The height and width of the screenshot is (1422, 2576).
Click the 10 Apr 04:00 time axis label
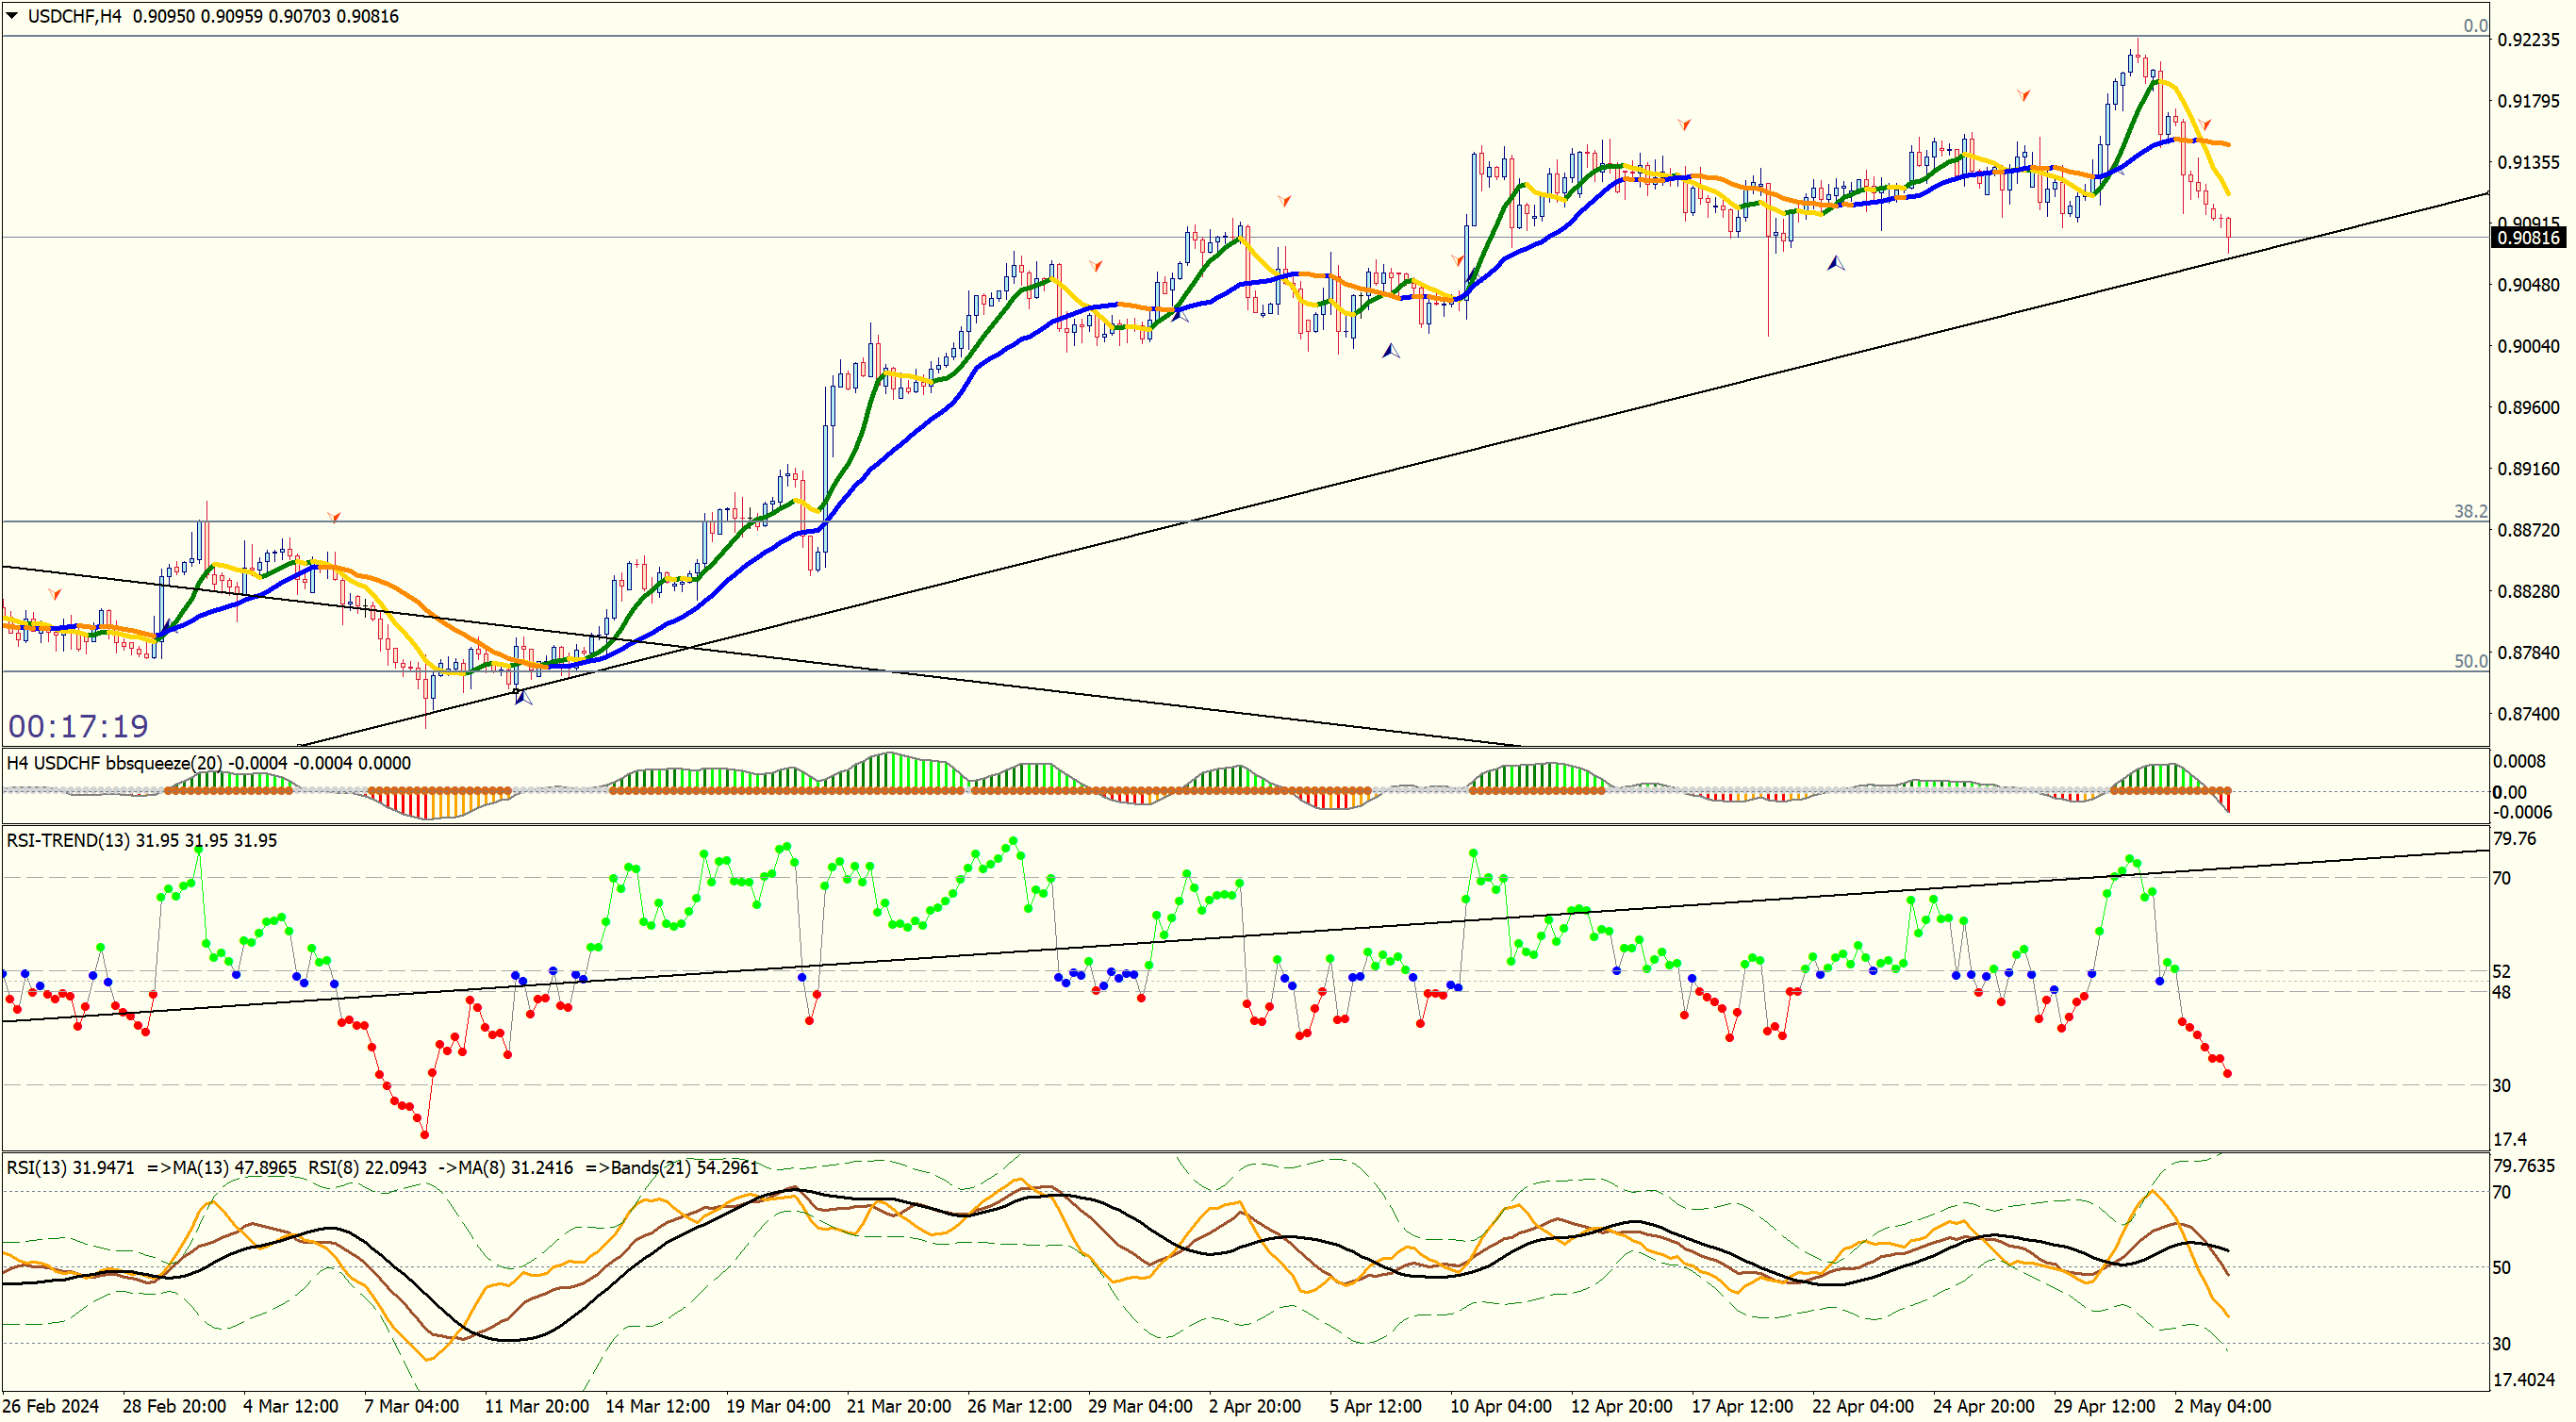[1500, 1407]
